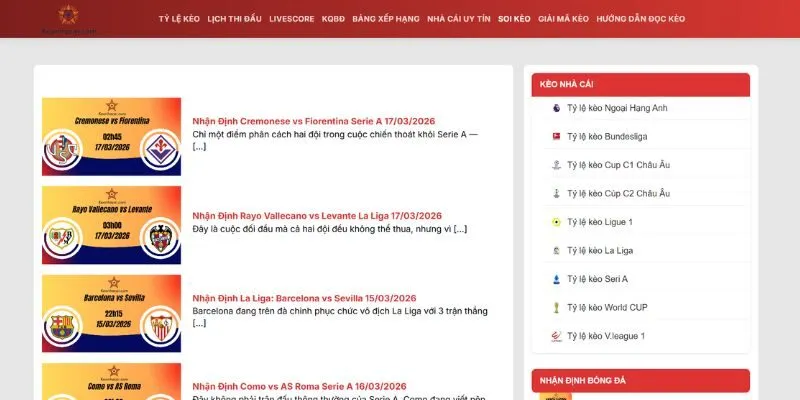This screenshot has width=800, height=400.
Task: Click the Europa League icon beside Cup C2
Action: click(556, 193)
